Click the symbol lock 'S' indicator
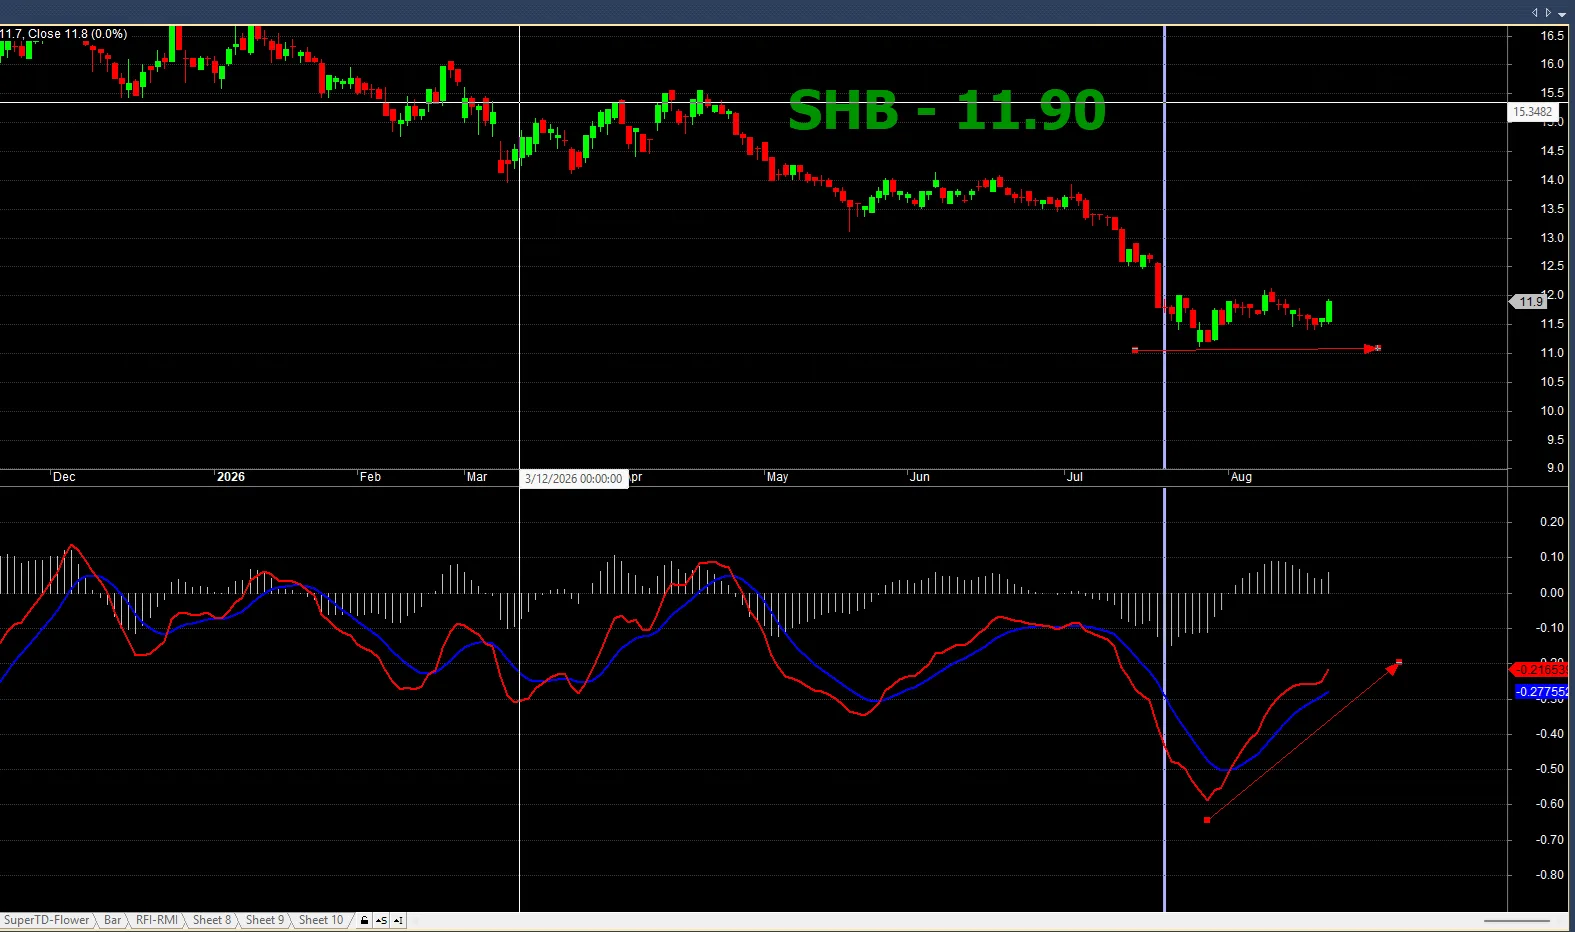 click(x=381, y=920)
